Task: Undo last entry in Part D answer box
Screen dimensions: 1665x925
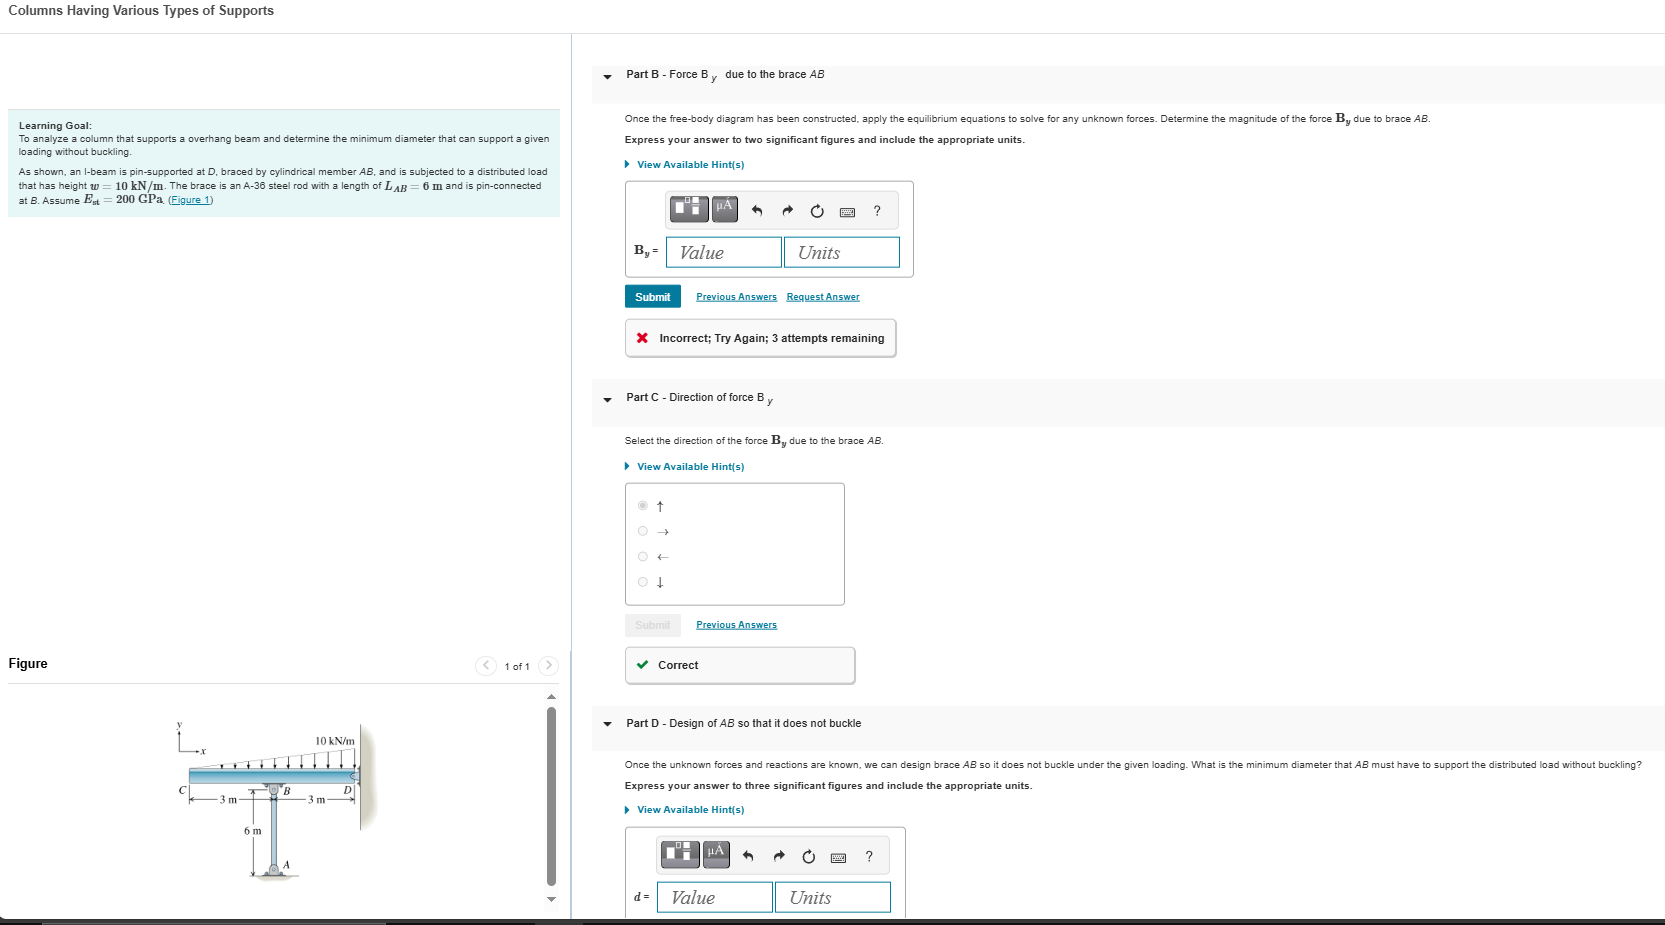Action: [x=748, y=856]
